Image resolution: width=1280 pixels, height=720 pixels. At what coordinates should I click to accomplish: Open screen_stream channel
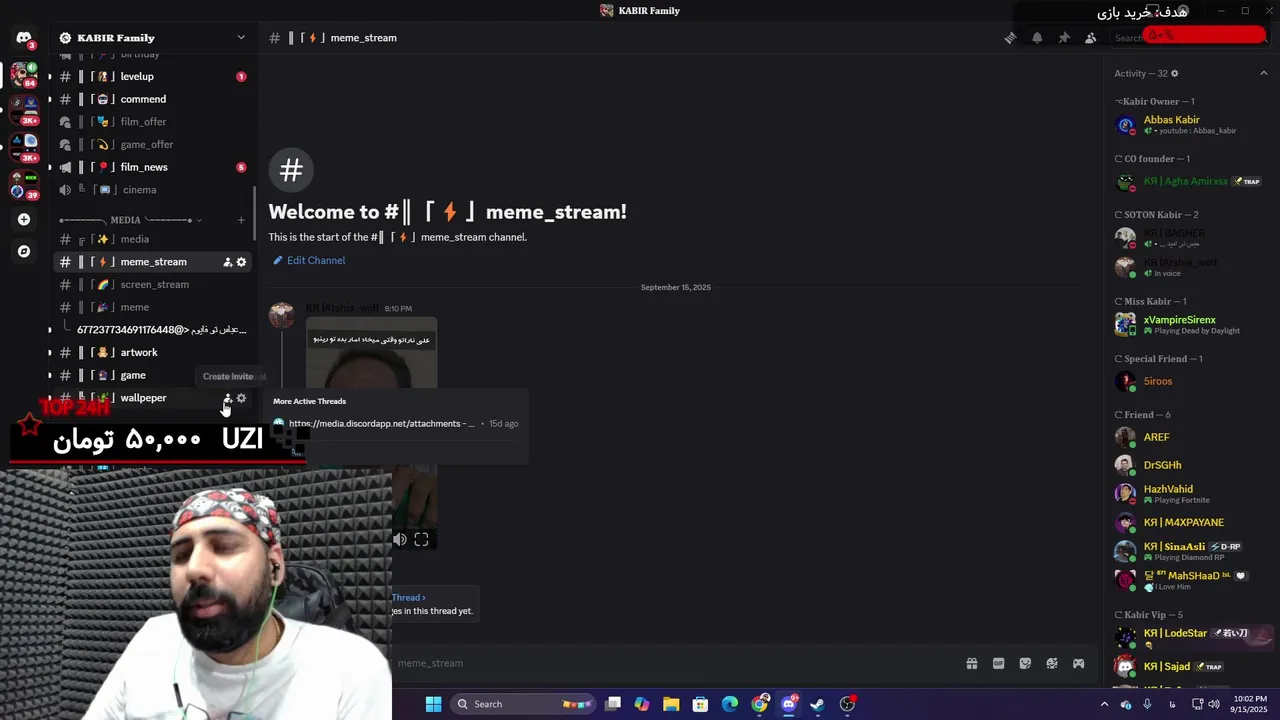152,284
